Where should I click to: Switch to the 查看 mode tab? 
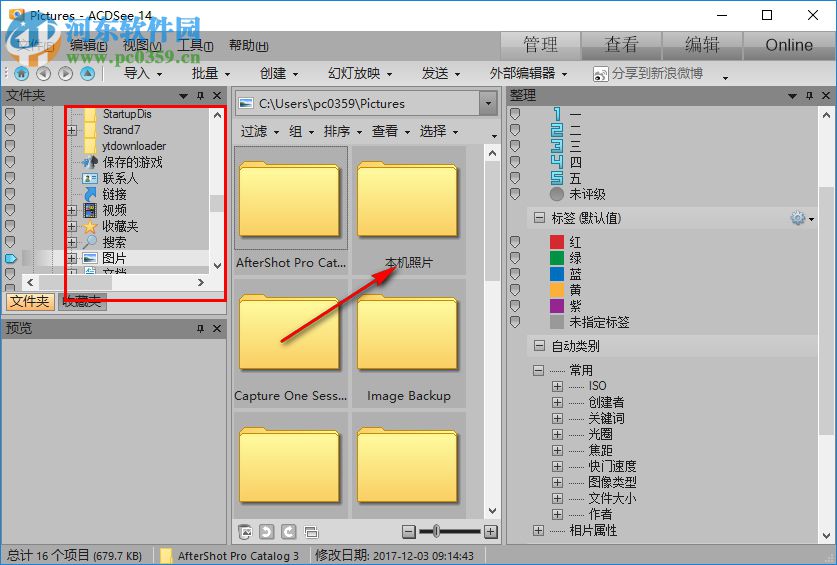pos(621,45)
